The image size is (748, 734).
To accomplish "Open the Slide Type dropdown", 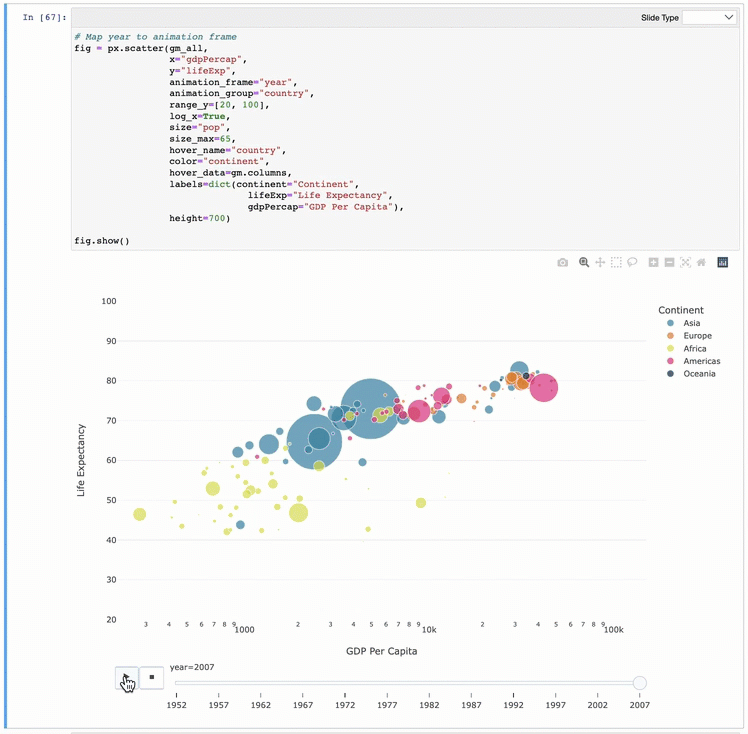I will pos(709,18).
